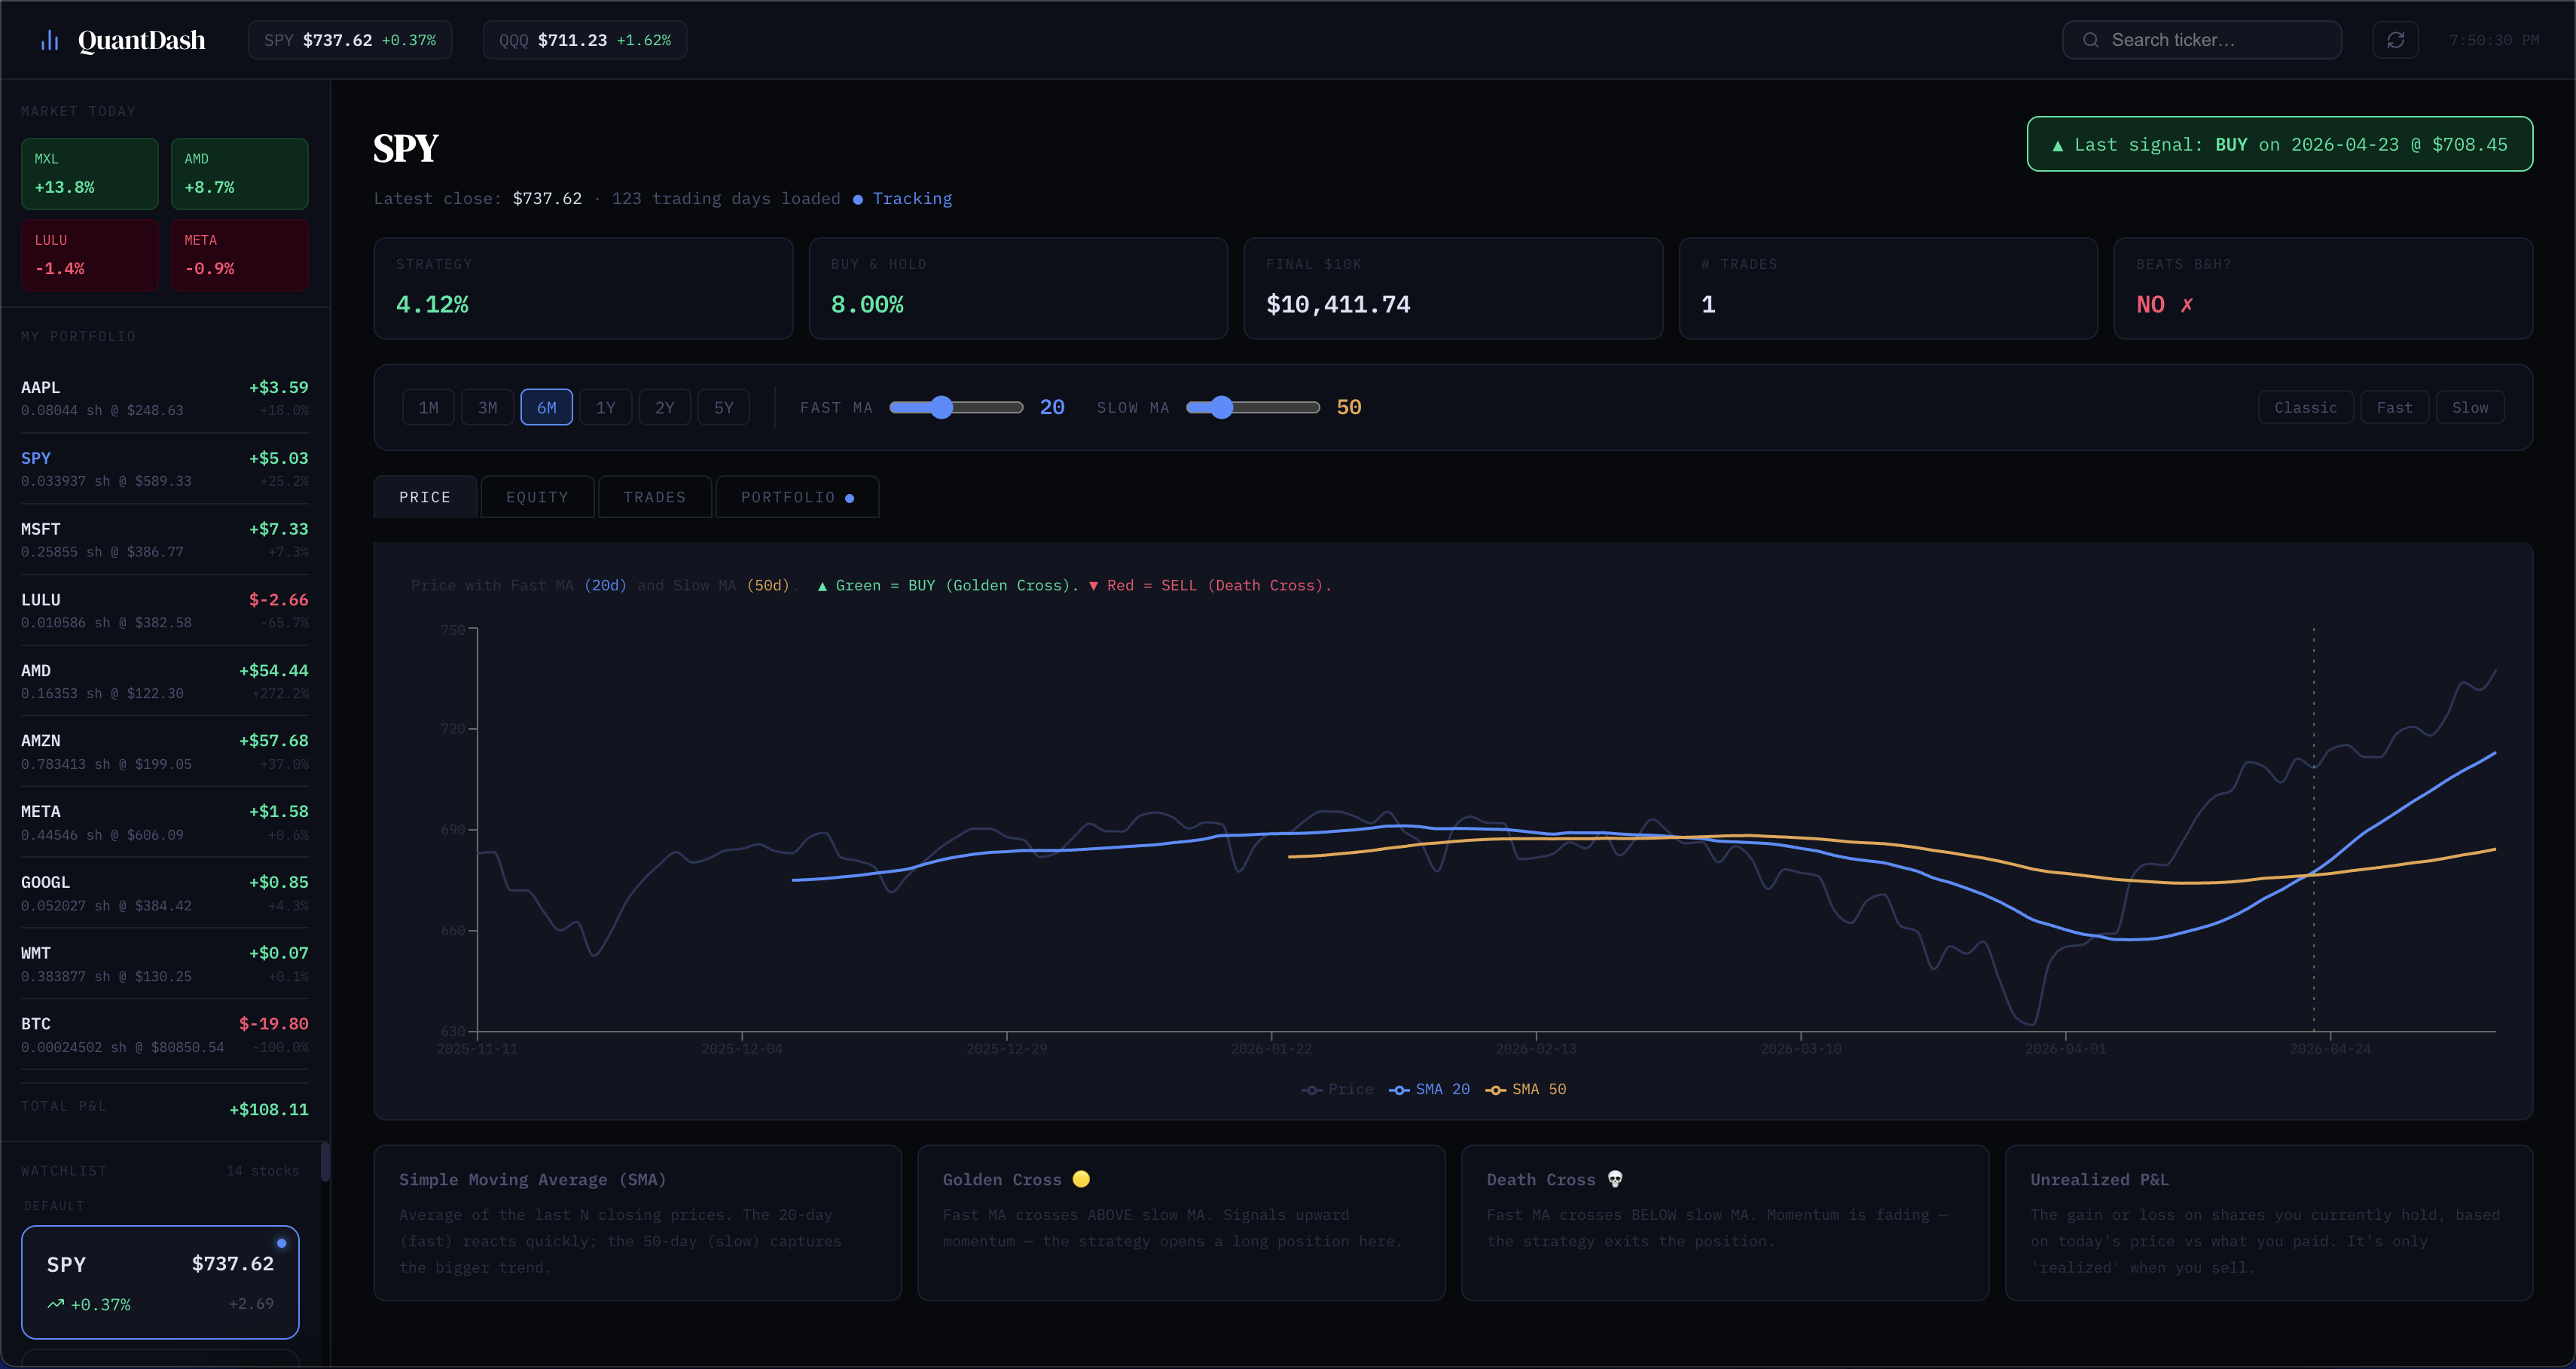Click the Buy & Hold value 8.00%
The width and height of the screenshot is (2576, 1369).
tap(867, 305)
